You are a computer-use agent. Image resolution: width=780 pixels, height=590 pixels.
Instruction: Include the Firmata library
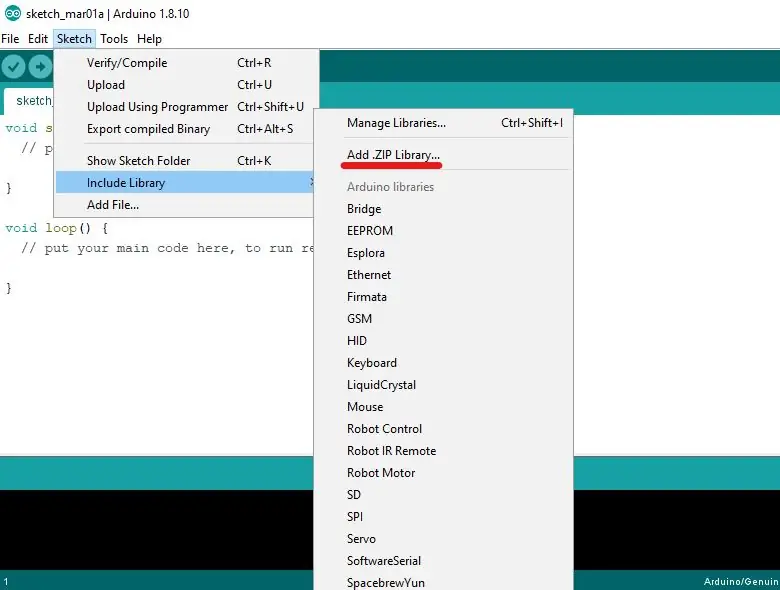(x=444, y=296)
